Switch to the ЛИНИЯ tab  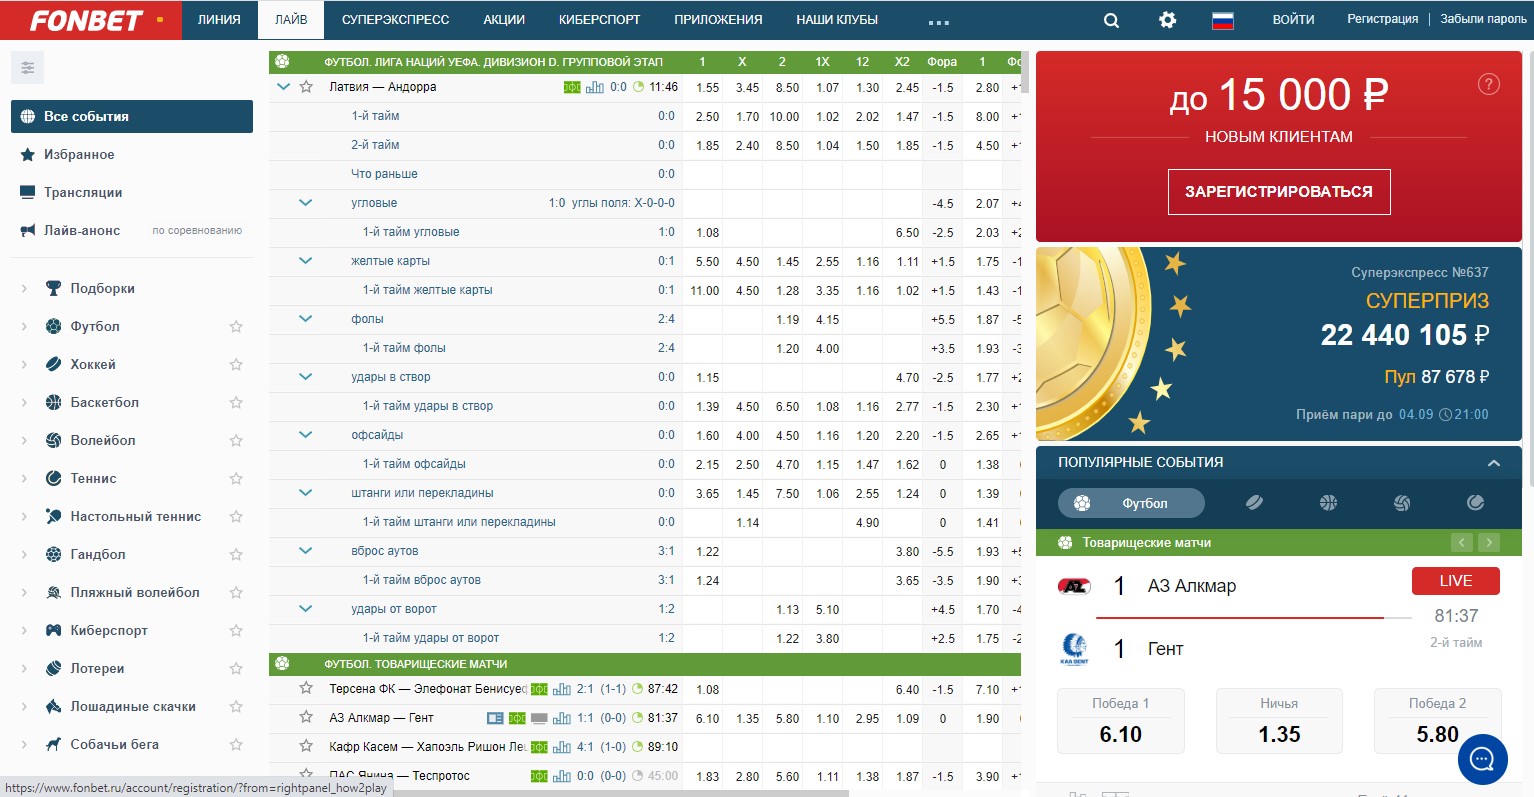[219, 20]
